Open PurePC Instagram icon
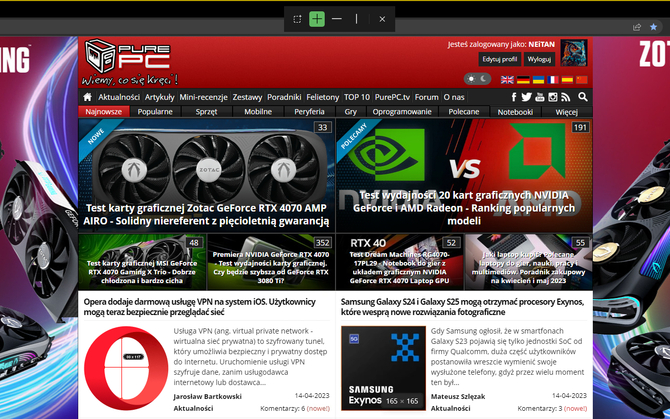Screen dimensions: 670x419 coord(552,97)
